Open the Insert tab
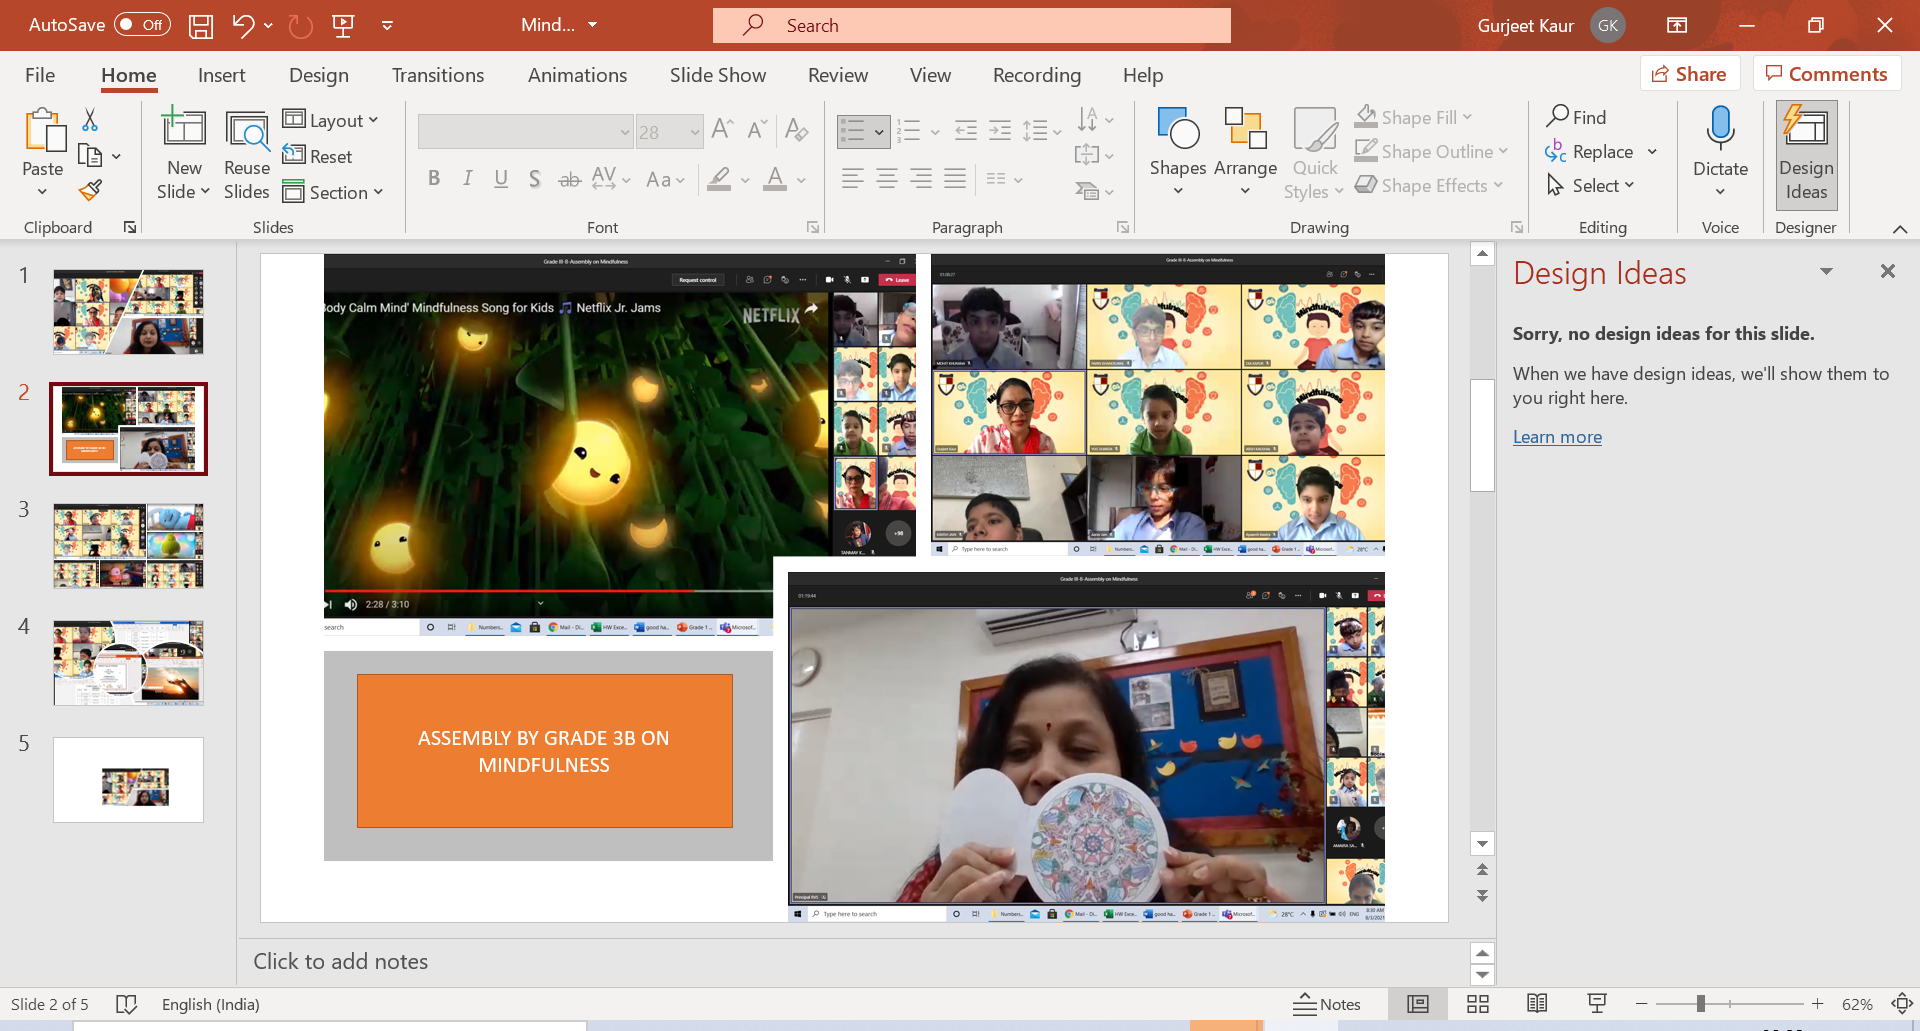Viewport: 1920px width, 1031px height. [221, 75]
